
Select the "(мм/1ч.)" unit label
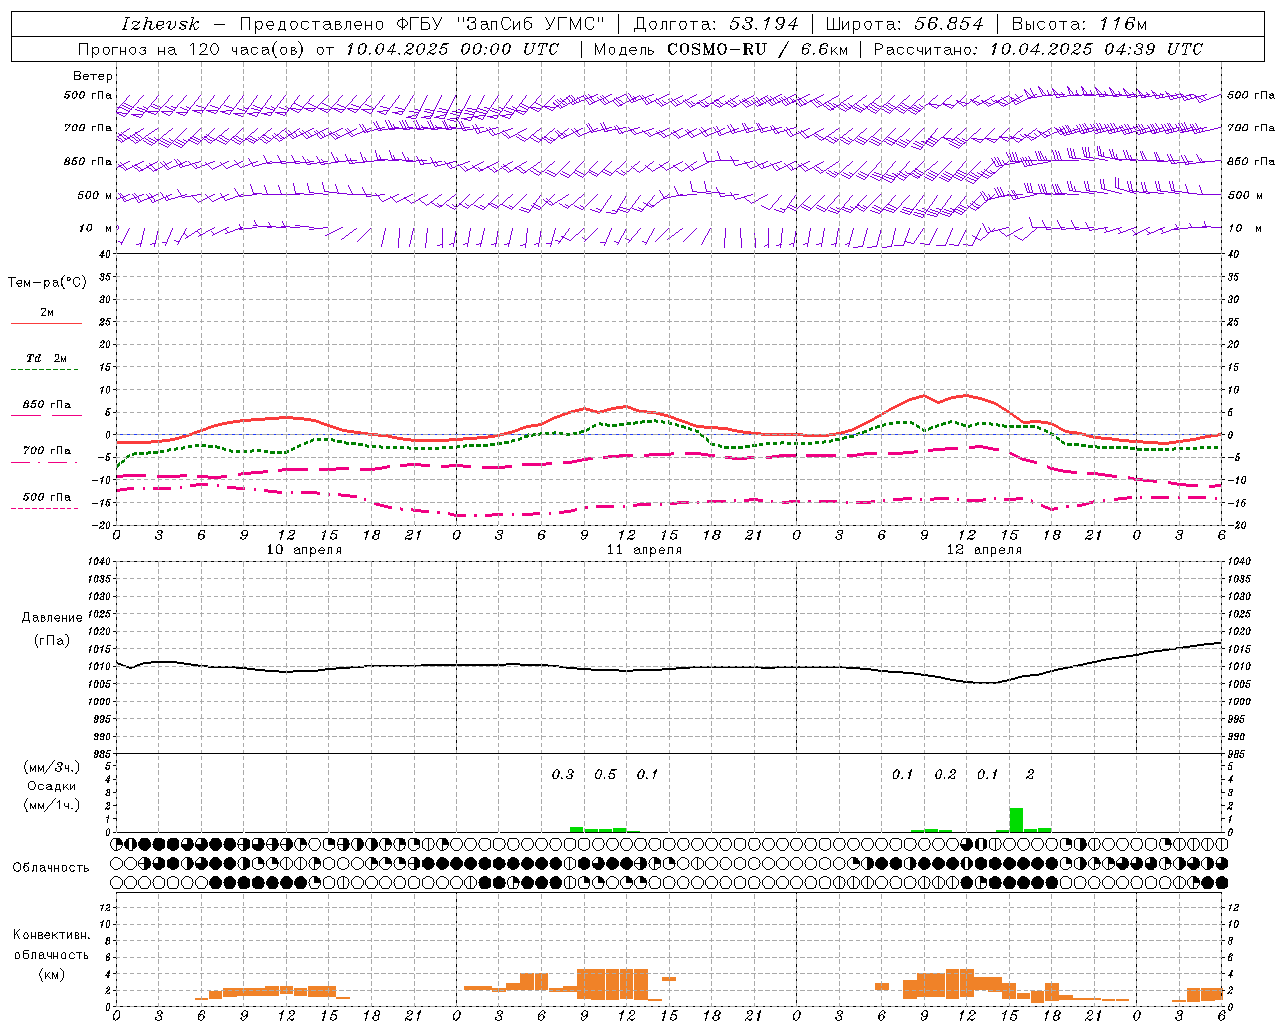coord(51,805)
